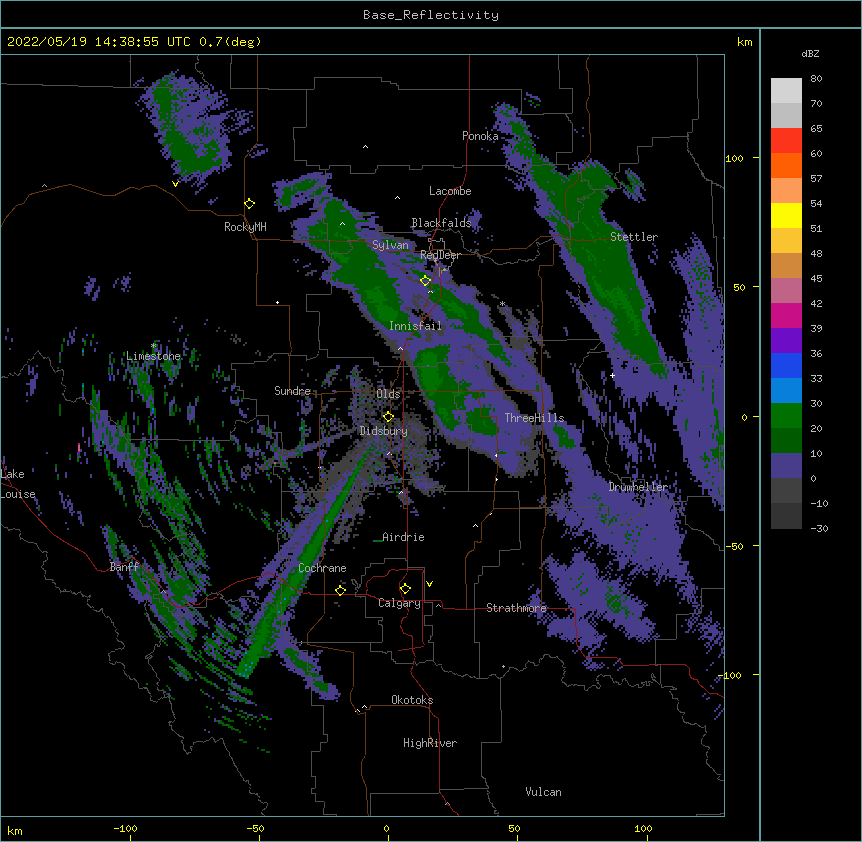Click the Didsbury city label
The width and height of the screenshot is (862, 842).
384,431
